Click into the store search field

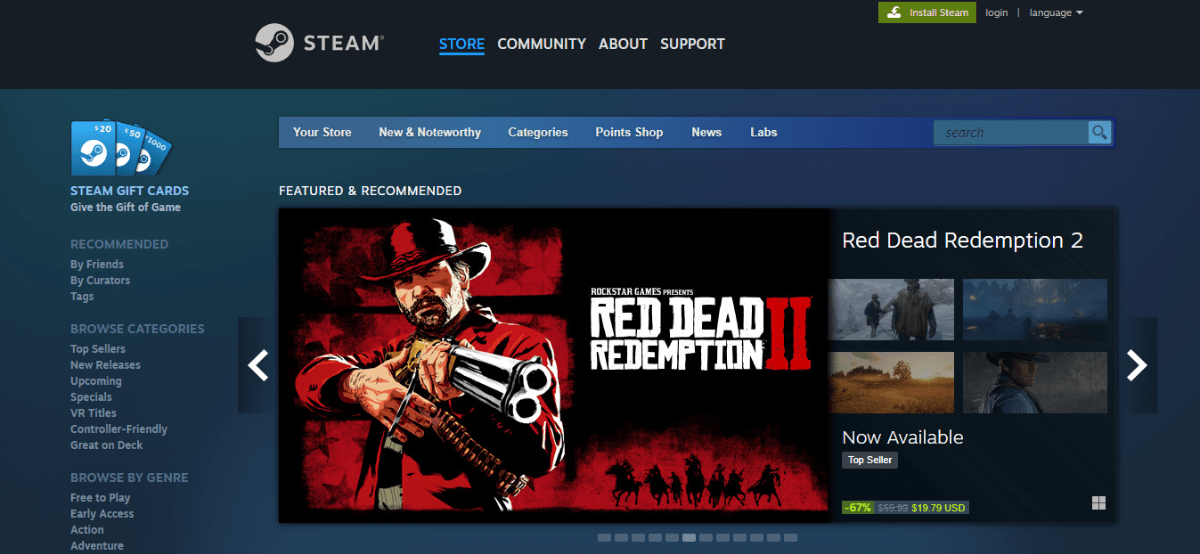[x=1010, y=132]
